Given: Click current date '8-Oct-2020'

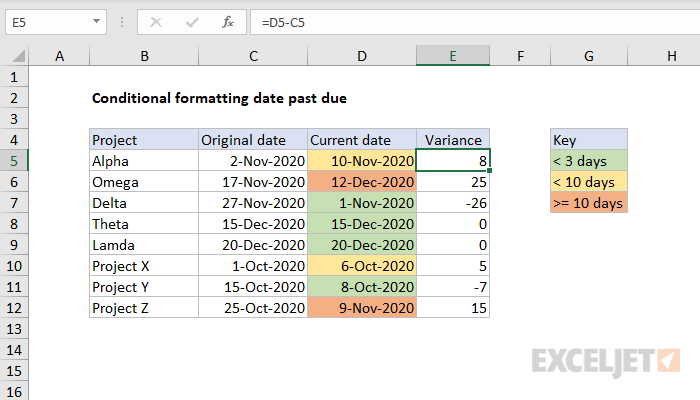Looking at the screenshot, I should [362, 287].
